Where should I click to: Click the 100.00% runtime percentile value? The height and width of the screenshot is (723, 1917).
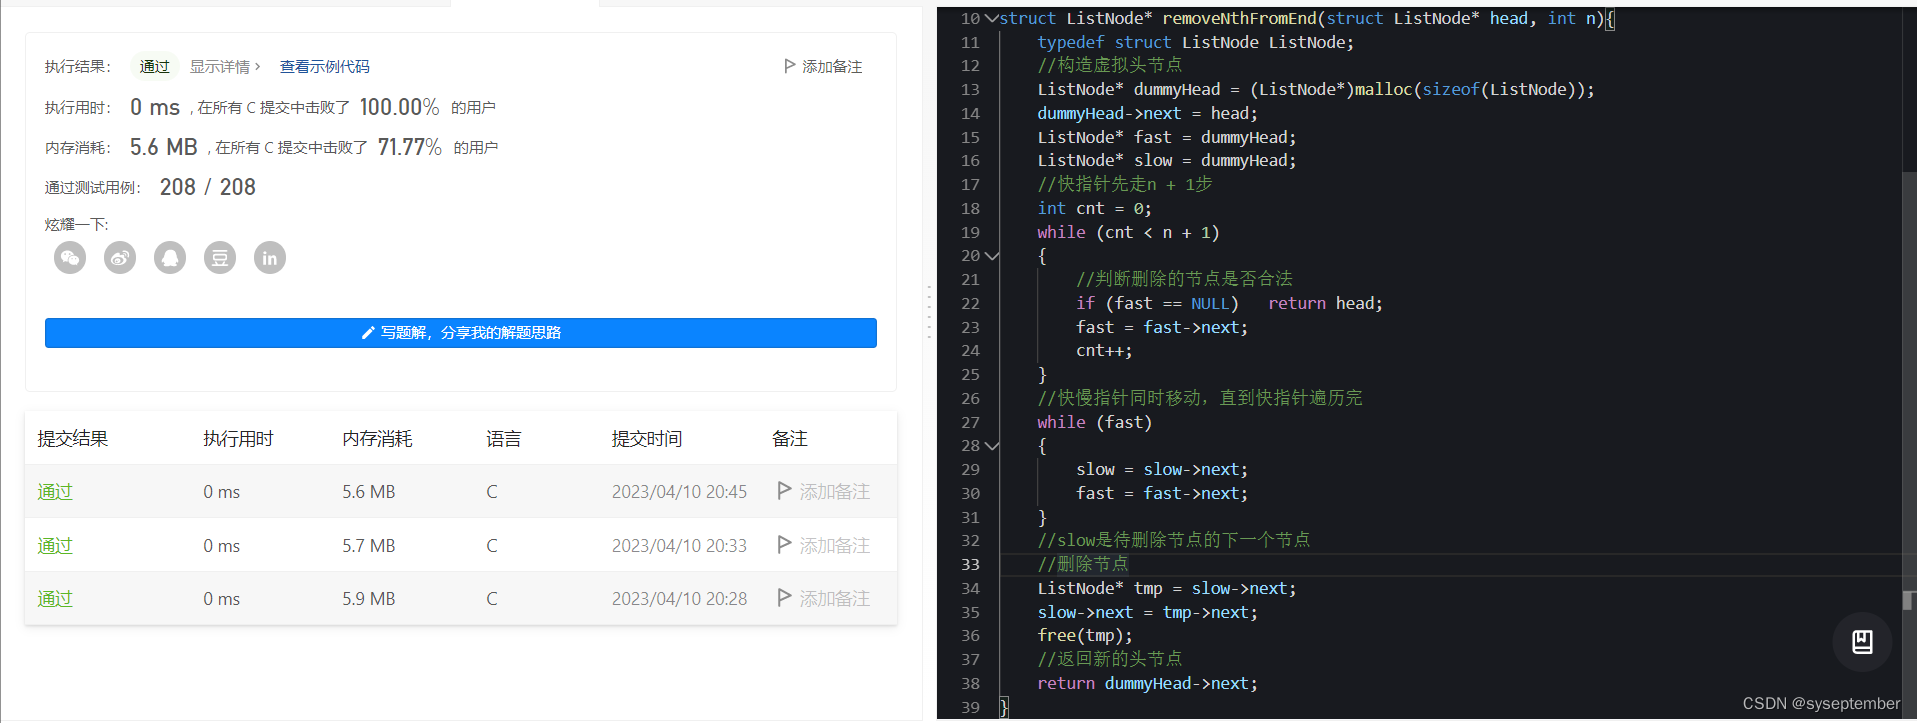tap(399, 107)
